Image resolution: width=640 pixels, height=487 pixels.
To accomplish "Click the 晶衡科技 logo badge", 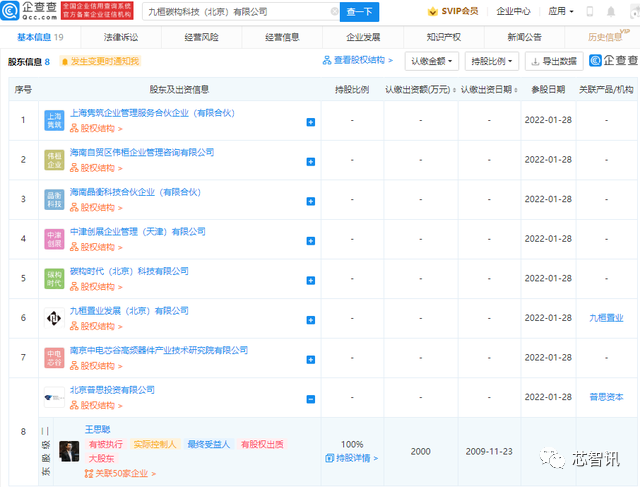I will [x=54, y=200].
